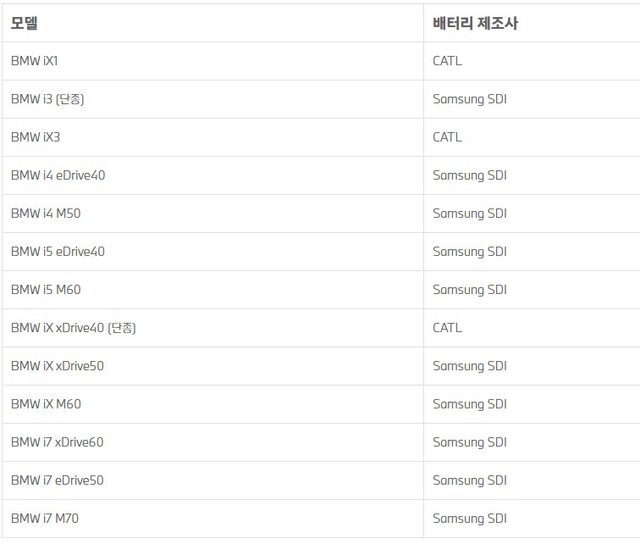Viewport: 640px width, 544px height.
Task: Select the BMW i5 M60 cell
Action: pos(46,289)
